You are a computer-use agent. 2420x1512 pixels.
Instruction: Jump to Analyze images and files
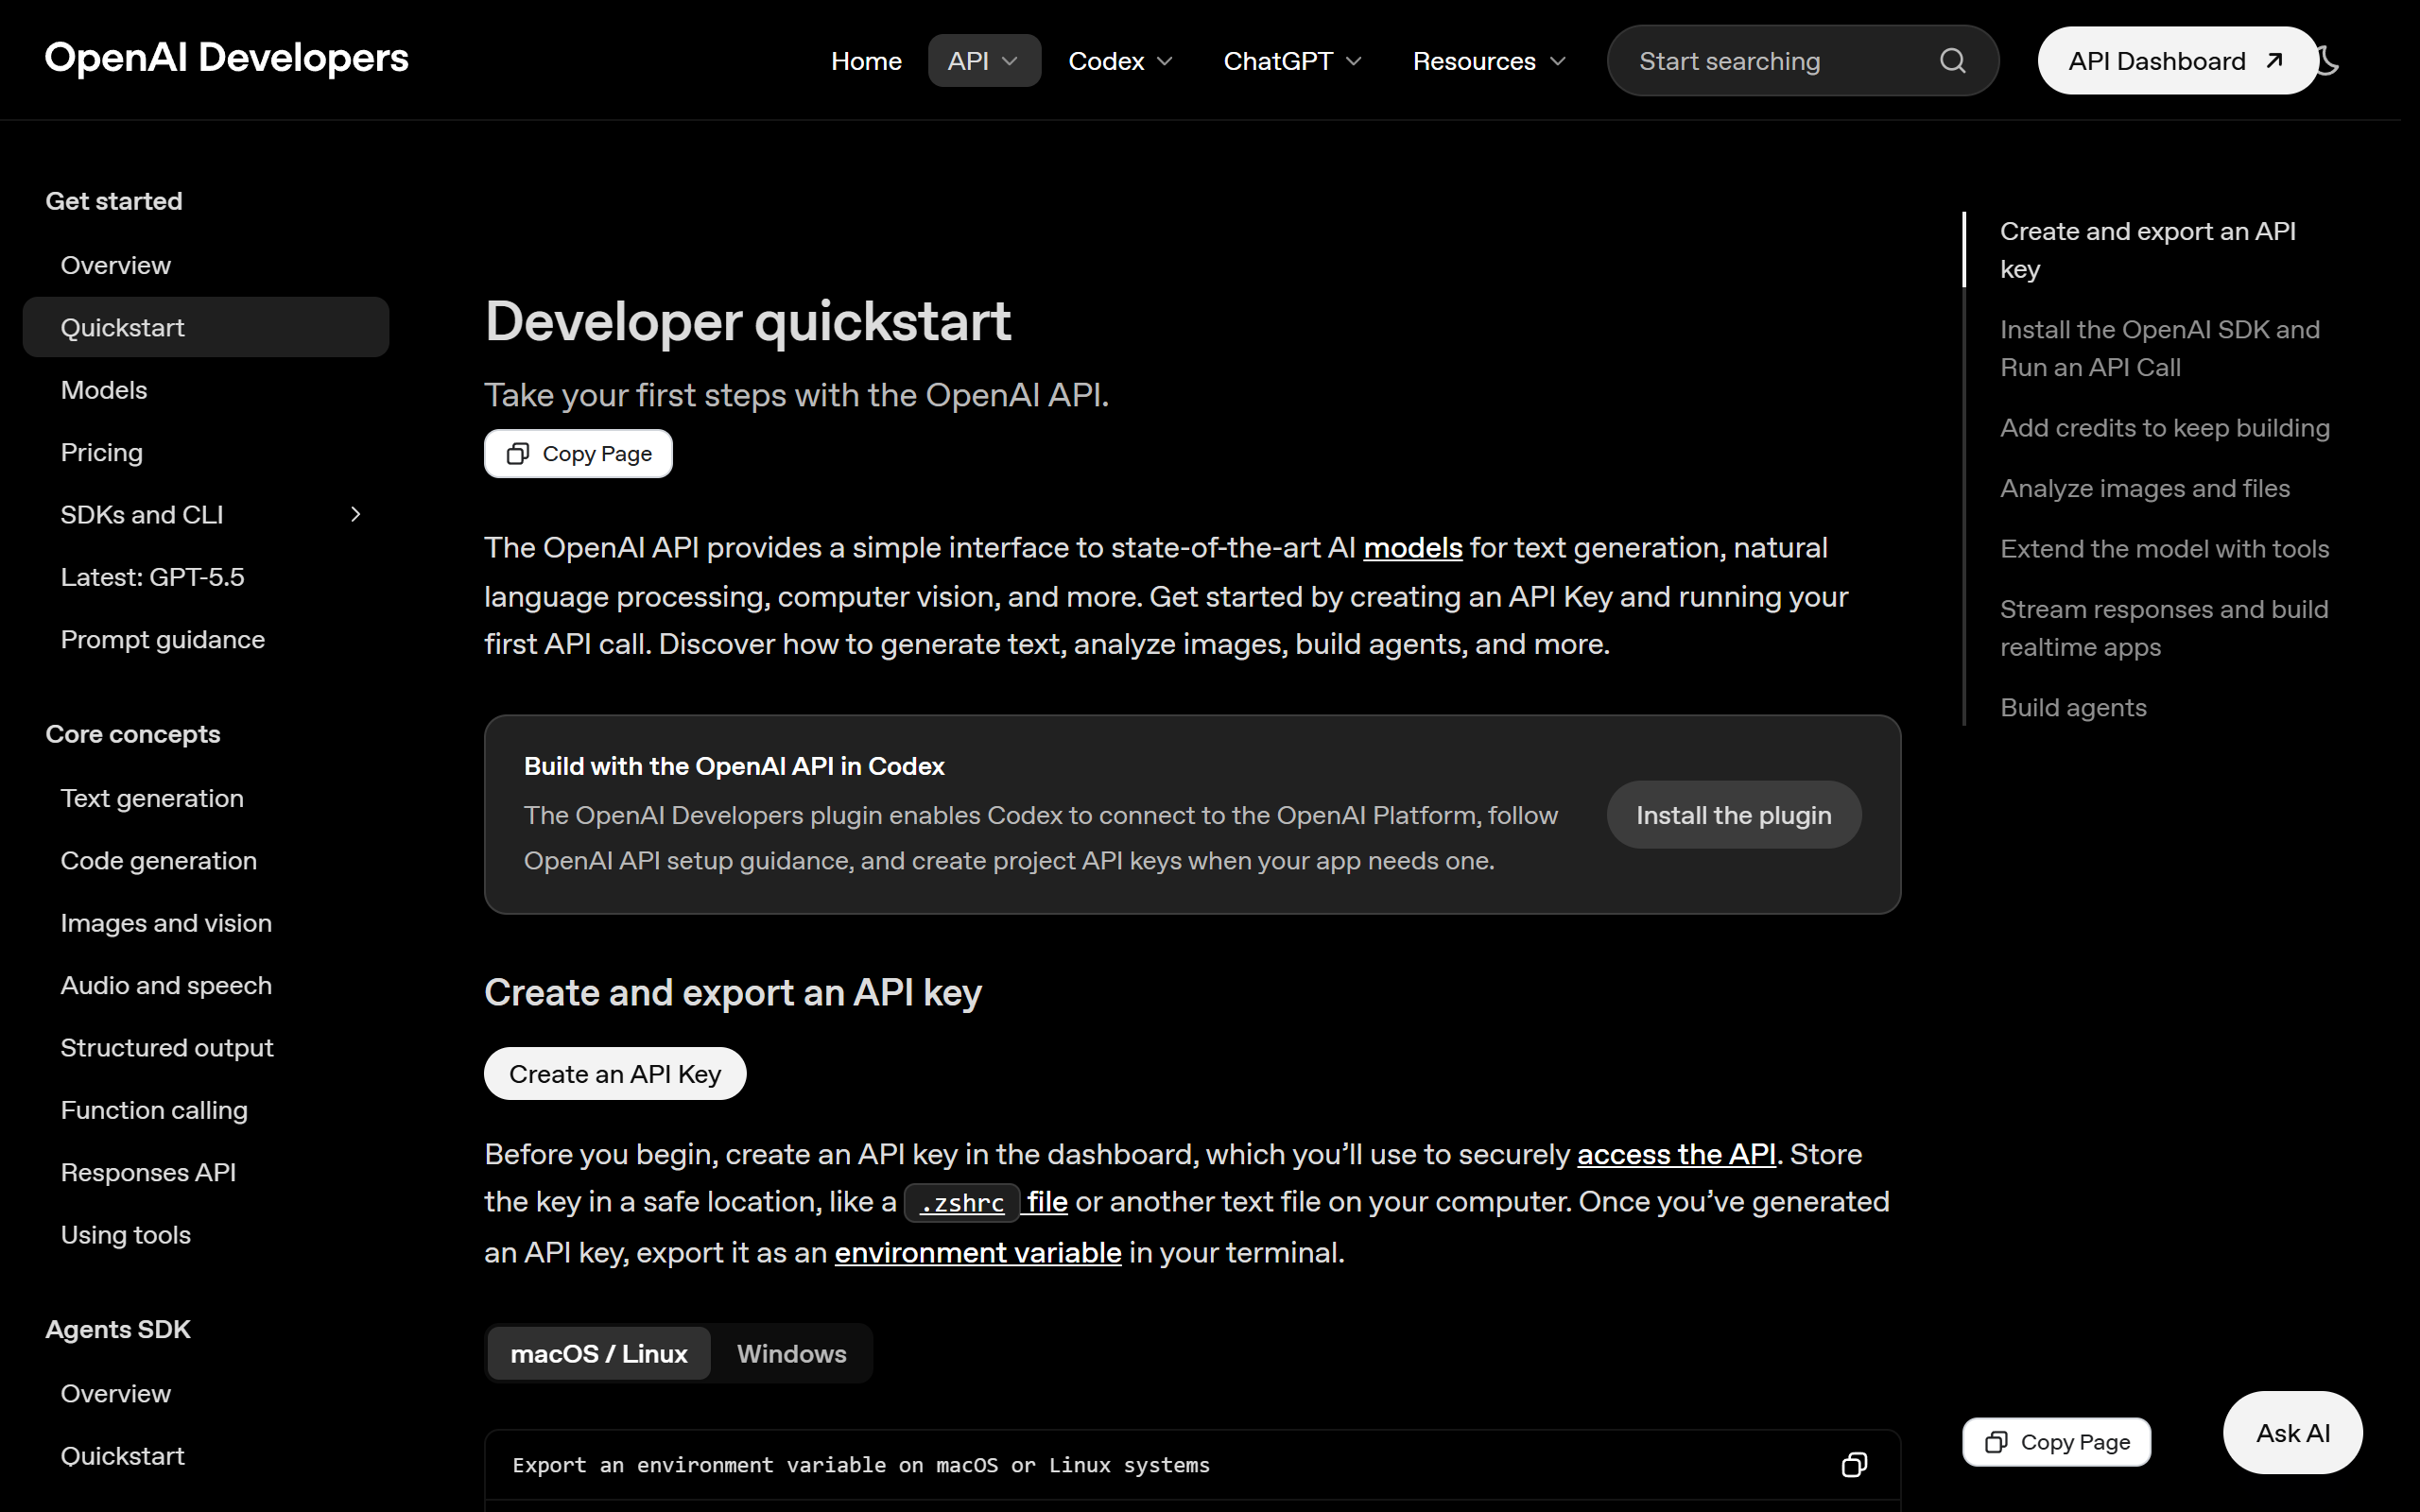2144,488
